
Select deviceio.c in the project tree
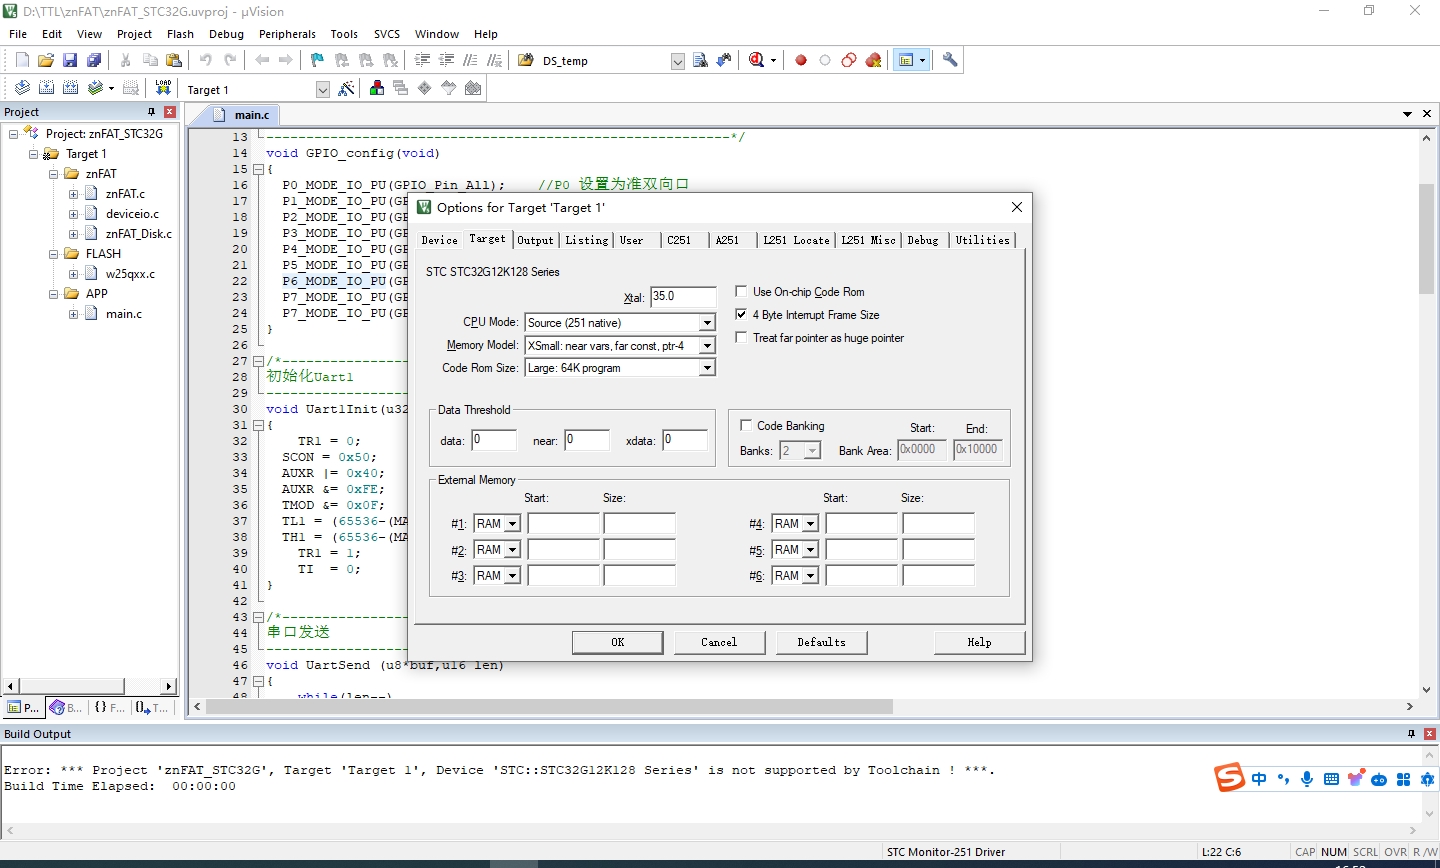pyautogui.click(x=132, y=214)
